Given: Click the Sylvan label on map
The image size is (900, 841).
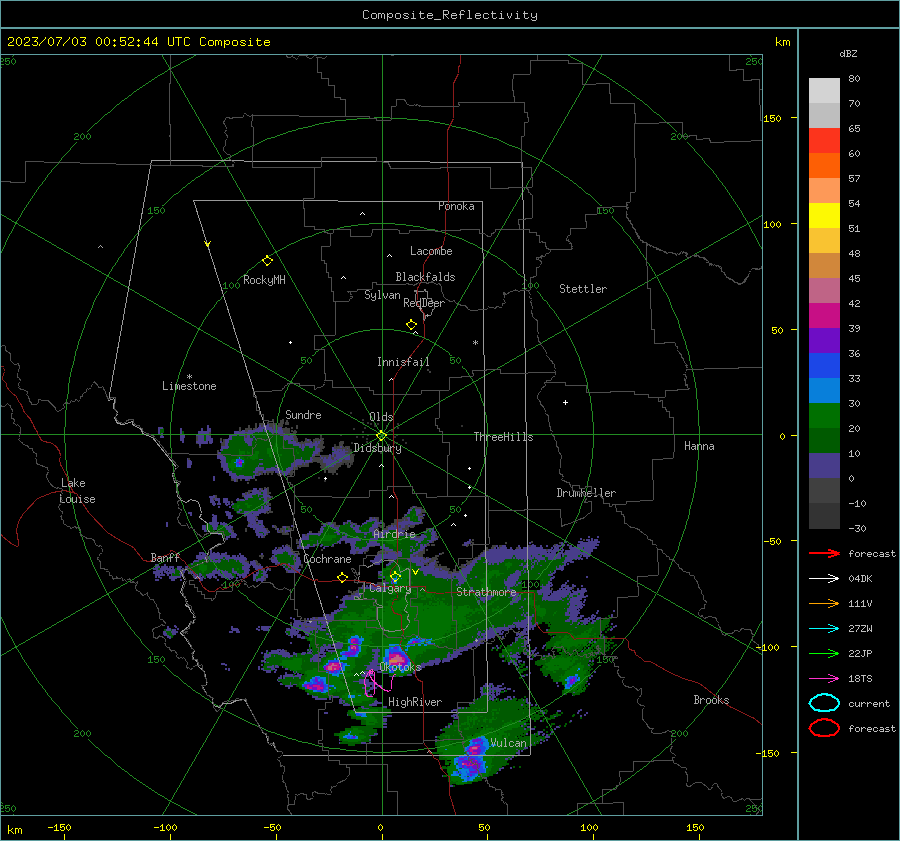Looking at the screenshot, I should [382, 295].
